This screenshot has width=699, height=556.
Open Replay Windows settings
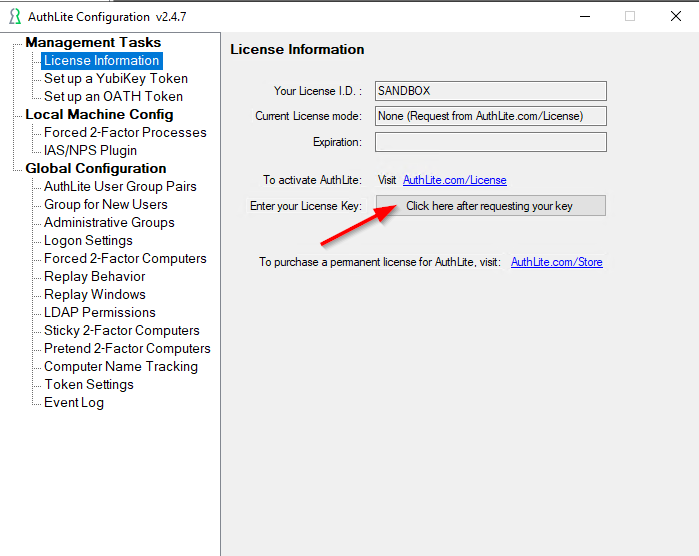tap(95, 294)
